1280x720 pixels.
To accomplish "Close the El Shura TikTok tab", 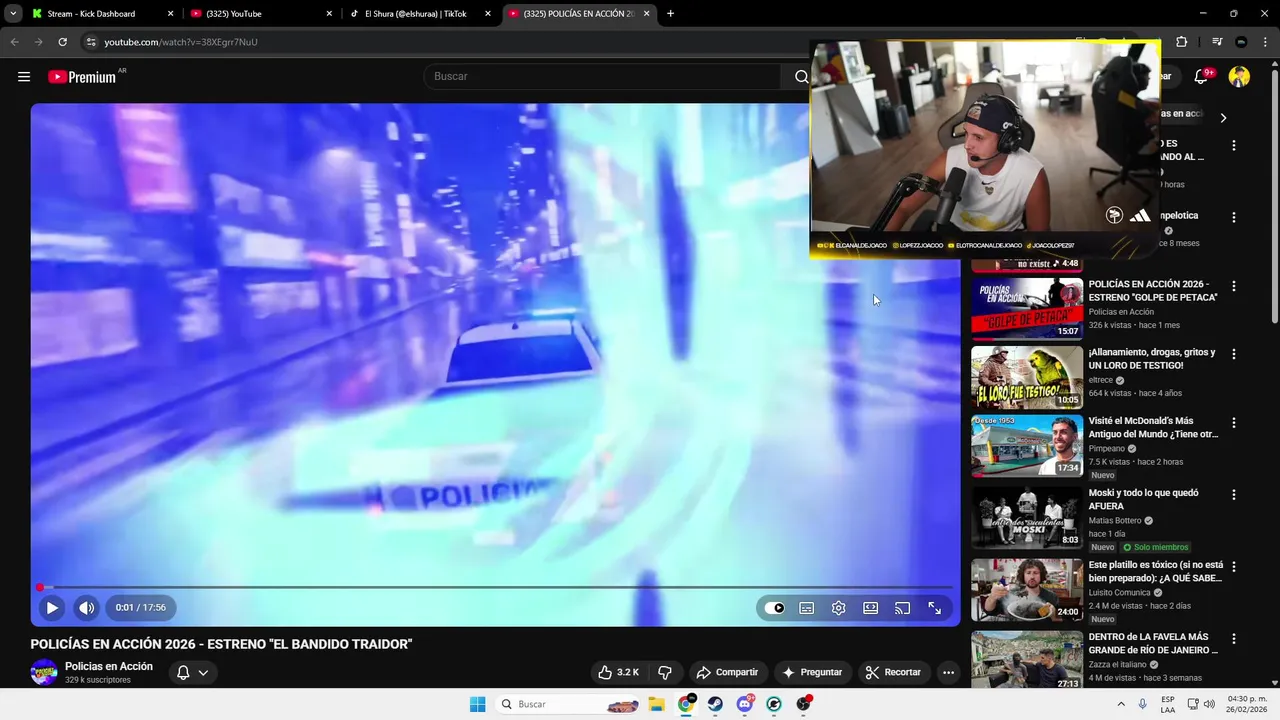I will tap(488, 14).
